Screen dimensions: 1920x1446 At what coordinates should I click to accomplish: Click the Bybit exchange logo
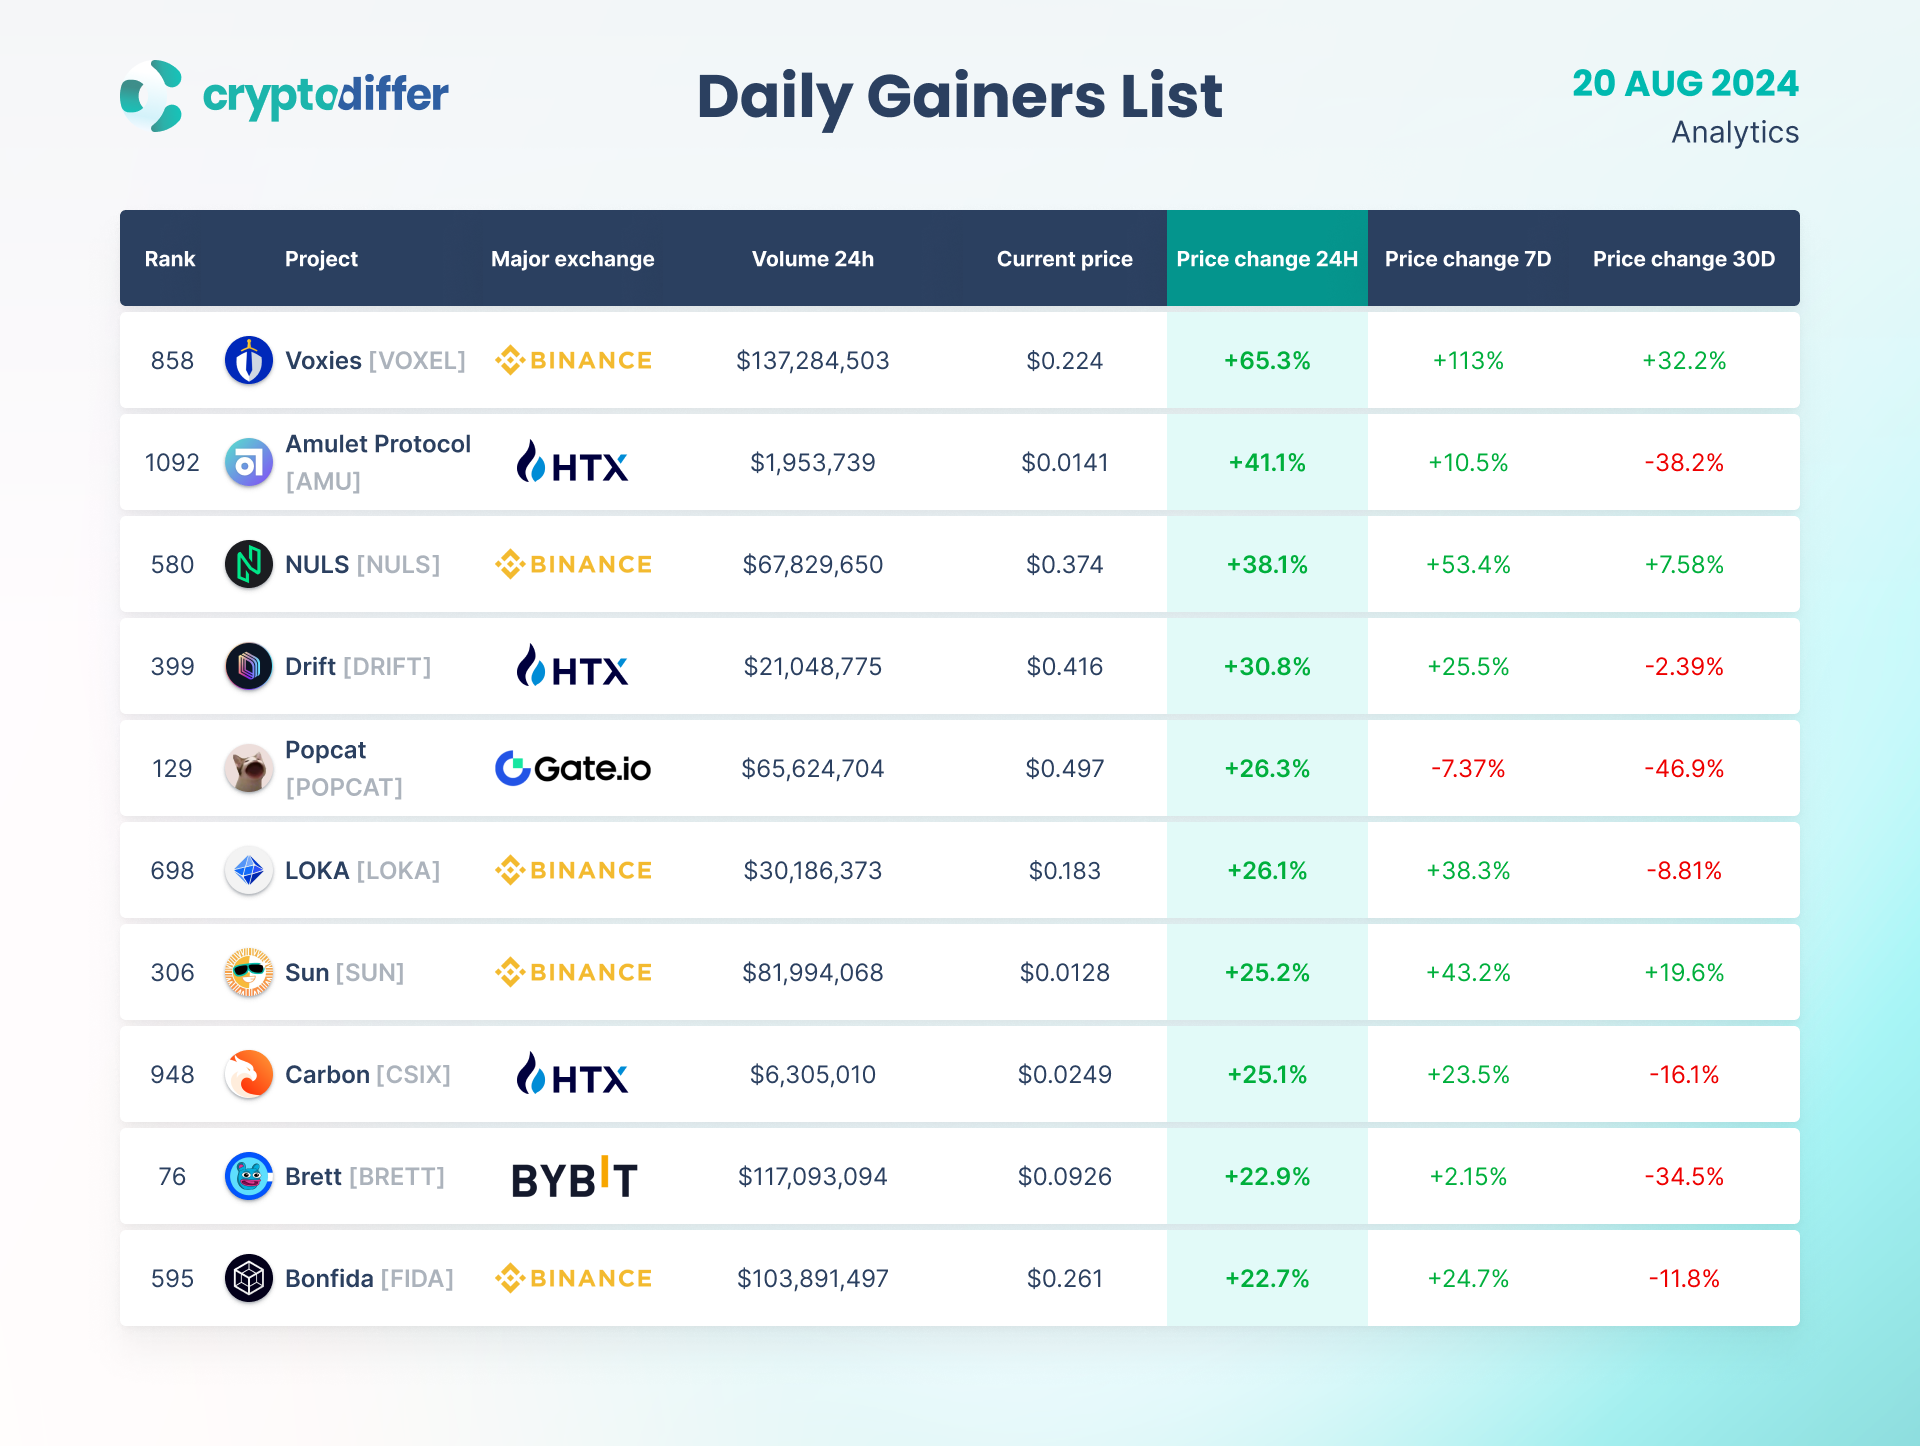(573, 1178)
